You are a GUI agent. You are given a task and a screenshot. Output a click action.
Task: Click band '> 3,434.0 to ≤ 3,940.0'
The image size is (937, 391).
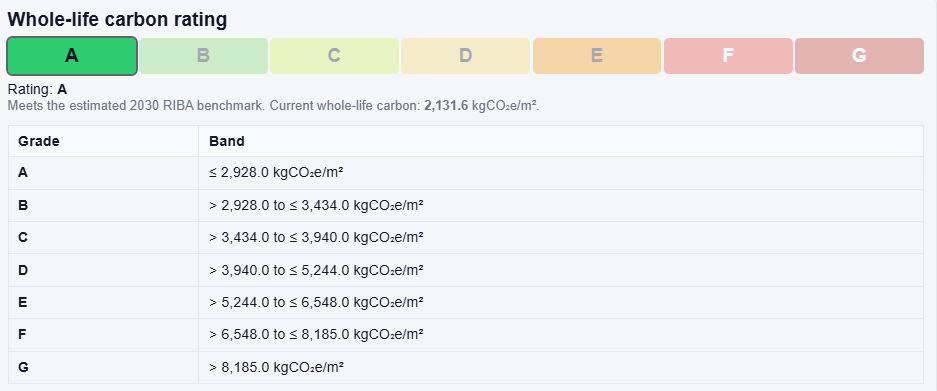coord(316,237)
